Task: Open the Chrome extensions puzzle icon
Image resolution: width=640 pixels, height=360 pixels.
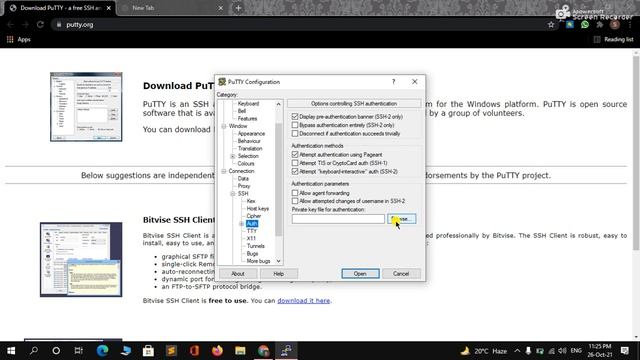Action: pos(600,24)
